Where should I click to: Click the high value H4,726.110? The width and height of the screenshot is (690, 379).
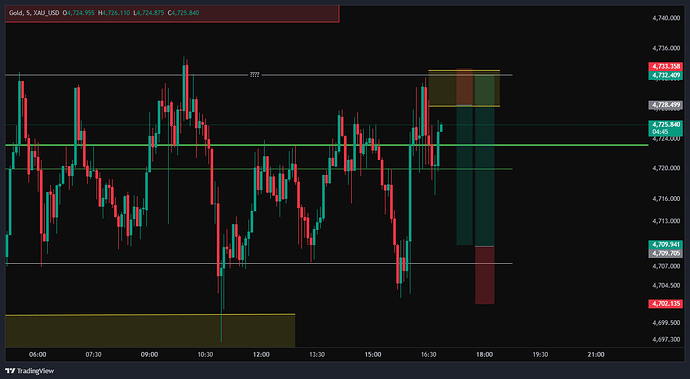pyautogui.click(x=114, y=13)
